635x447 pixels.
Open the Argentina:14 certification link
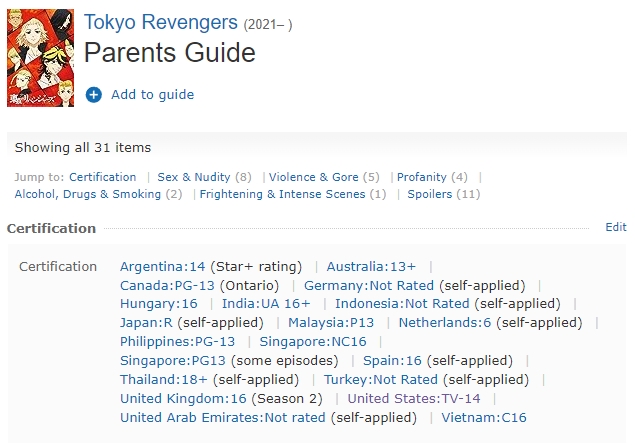coord(163,266)
